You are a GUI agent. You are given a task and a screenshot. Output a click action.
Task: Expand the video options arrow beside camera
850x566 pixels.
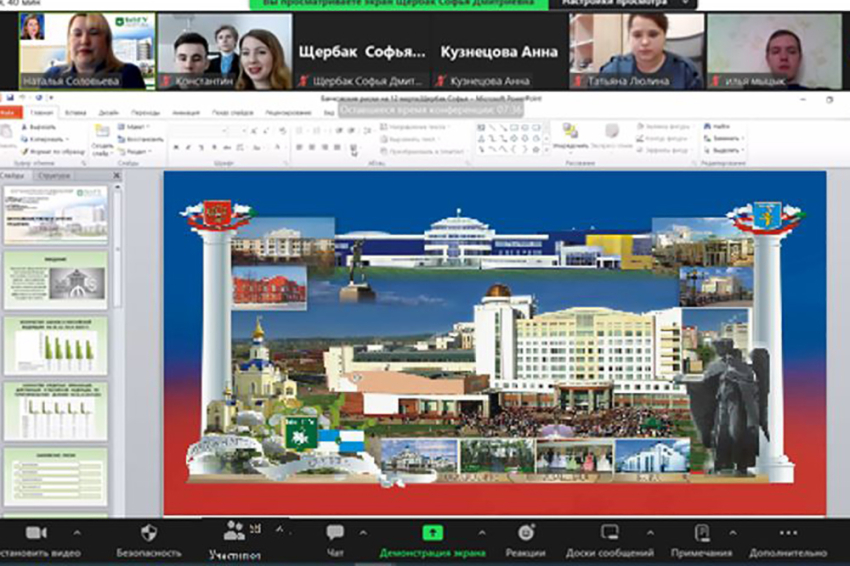tap(77, 532)
